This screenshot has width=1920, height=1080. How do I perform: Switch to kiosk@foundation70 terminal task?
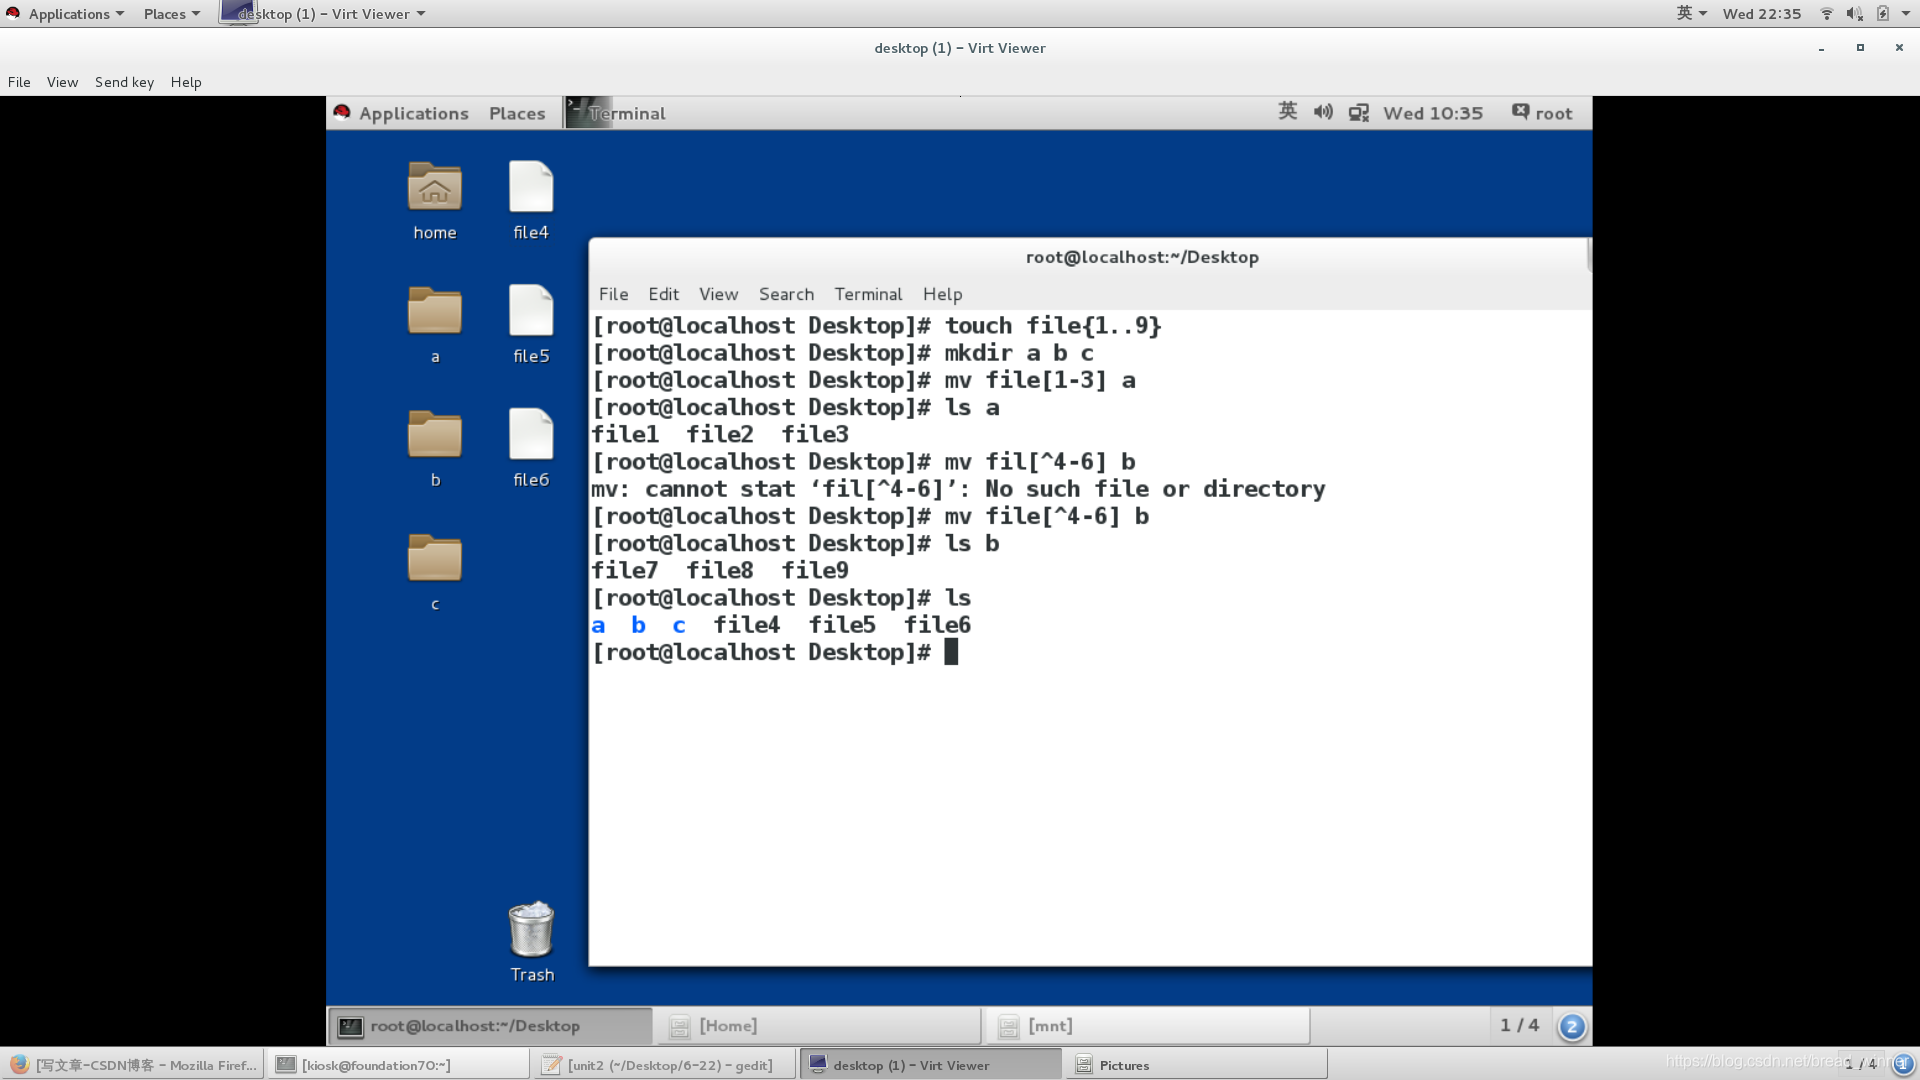398,1065
